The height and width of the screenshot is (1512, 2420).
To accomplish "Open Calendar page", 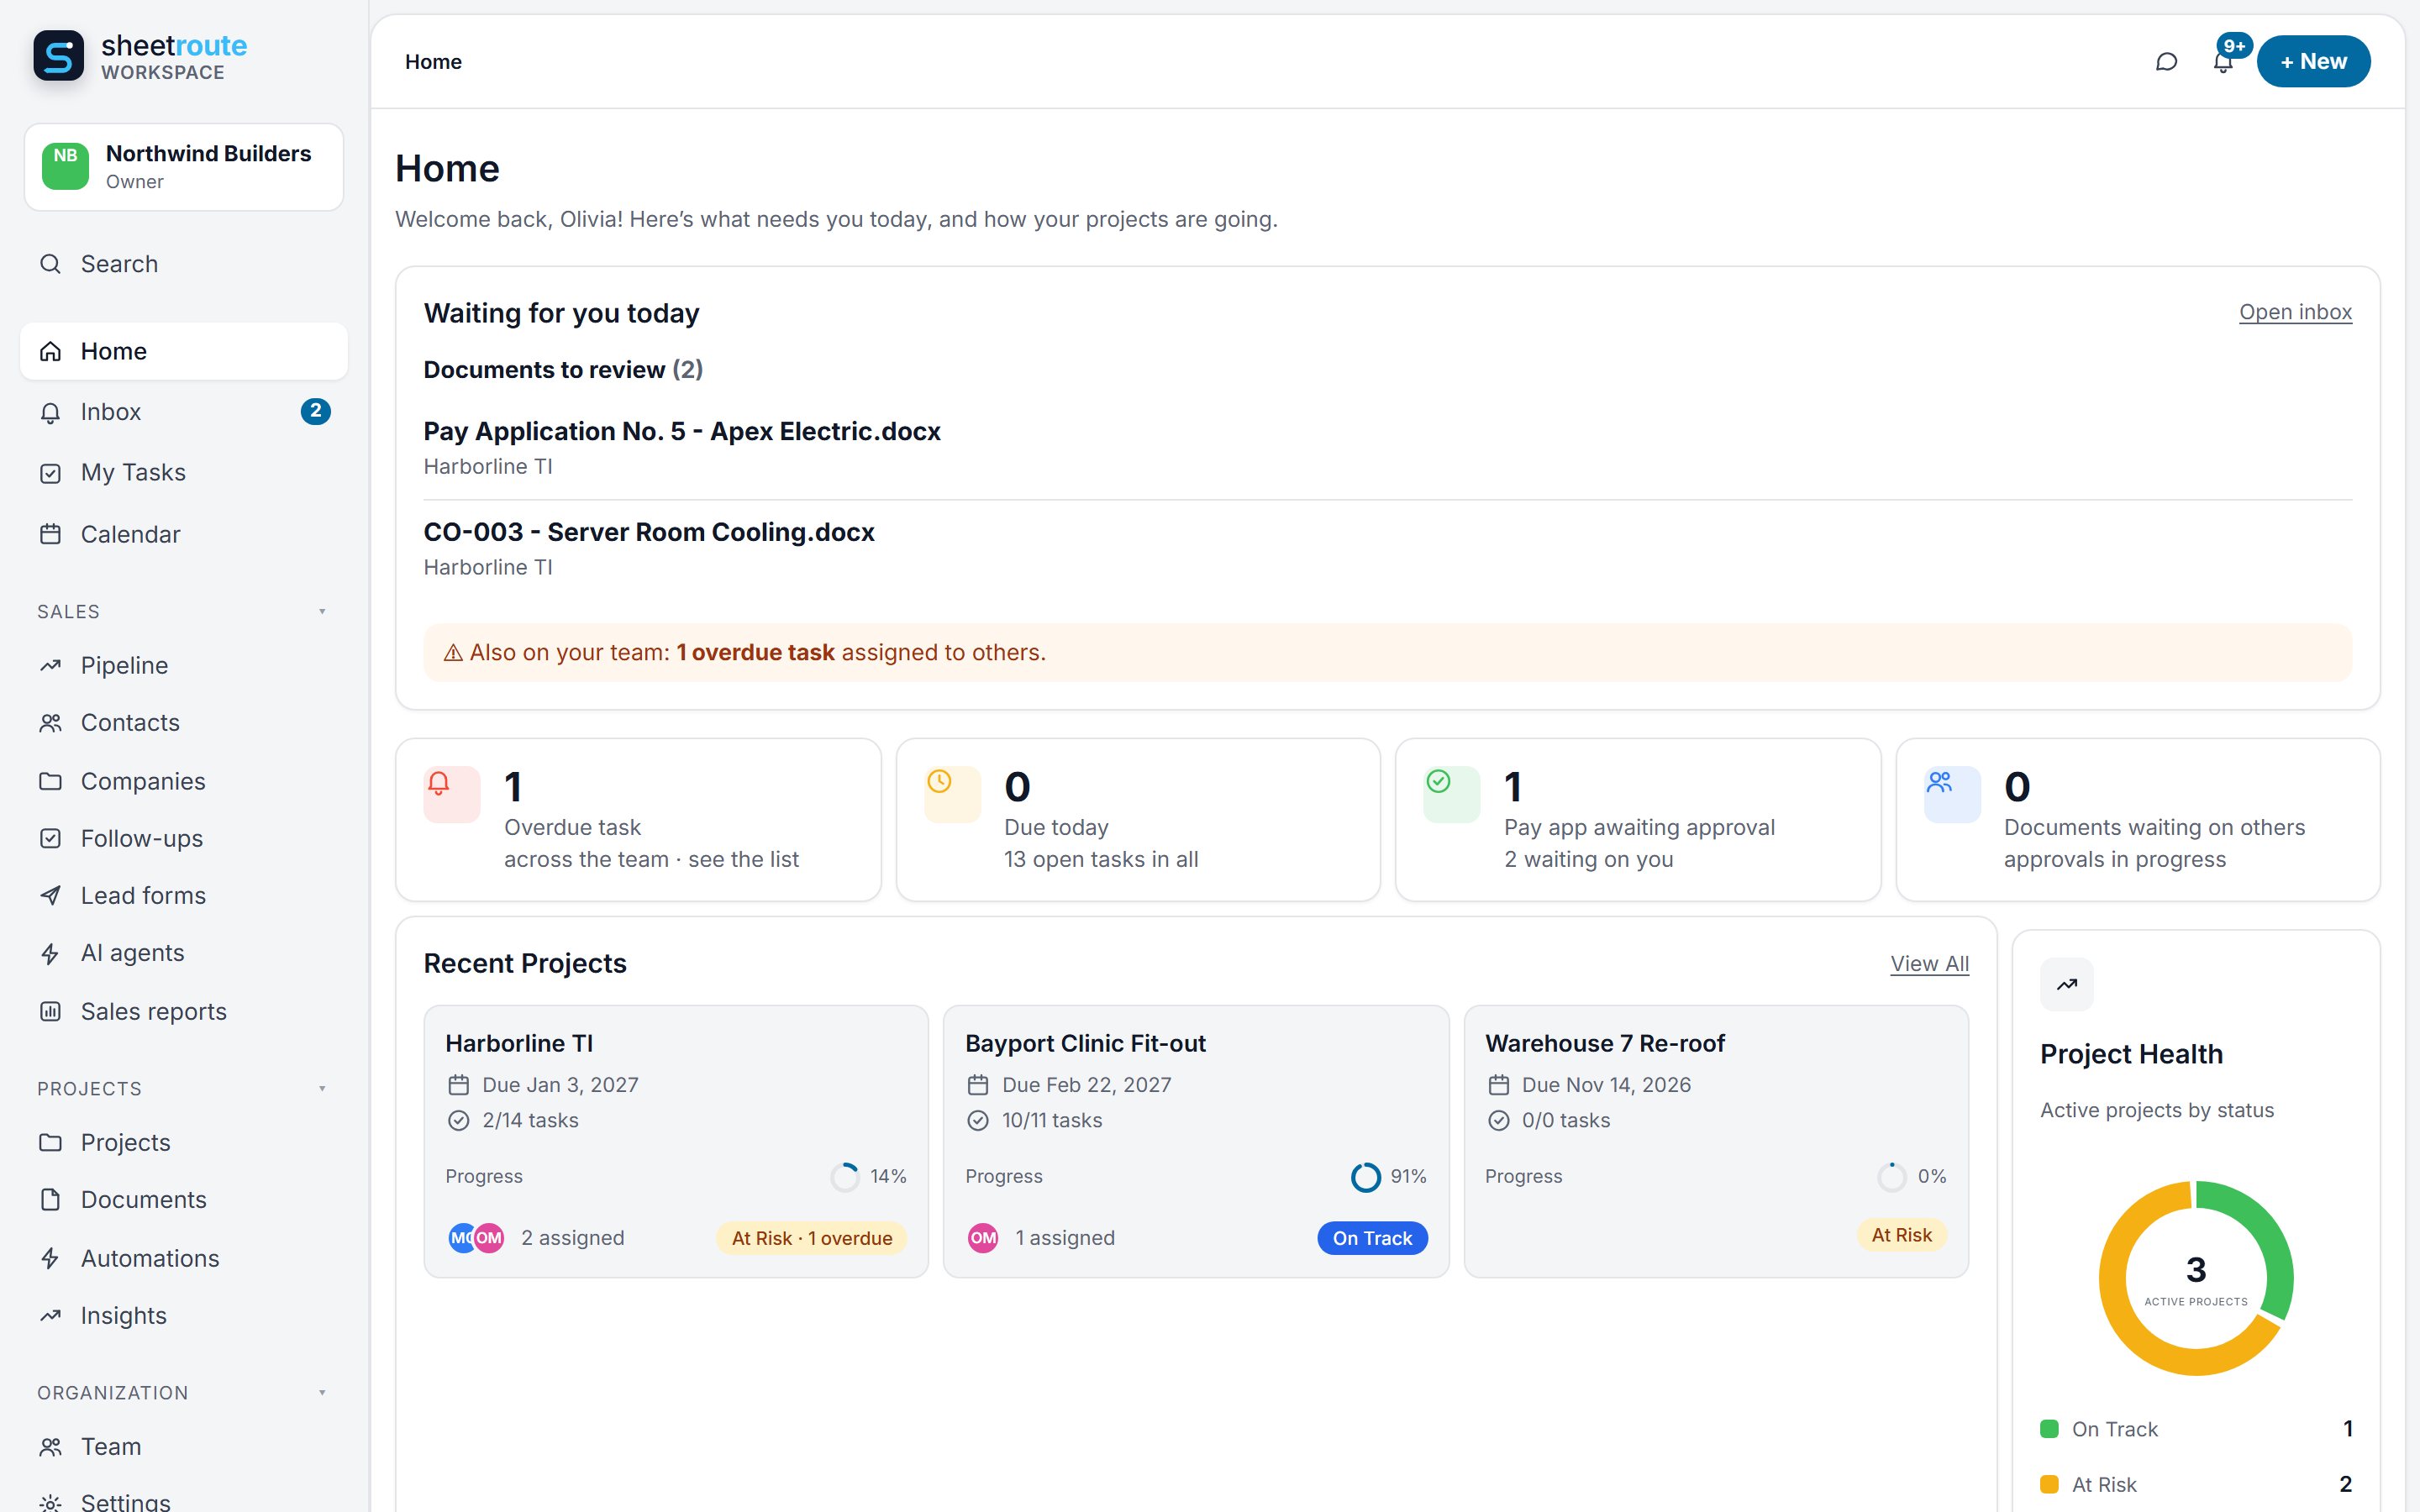I will tap(184, 534).
